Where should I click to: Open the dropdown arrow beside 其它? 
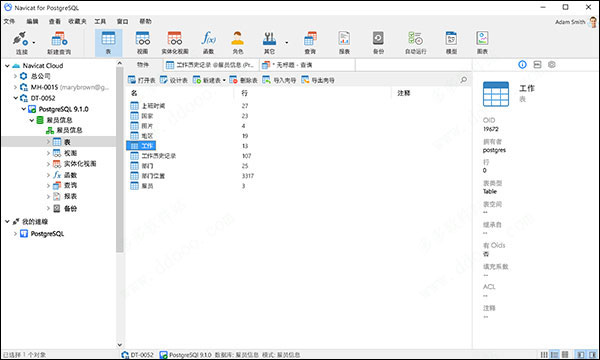[287, 42]
